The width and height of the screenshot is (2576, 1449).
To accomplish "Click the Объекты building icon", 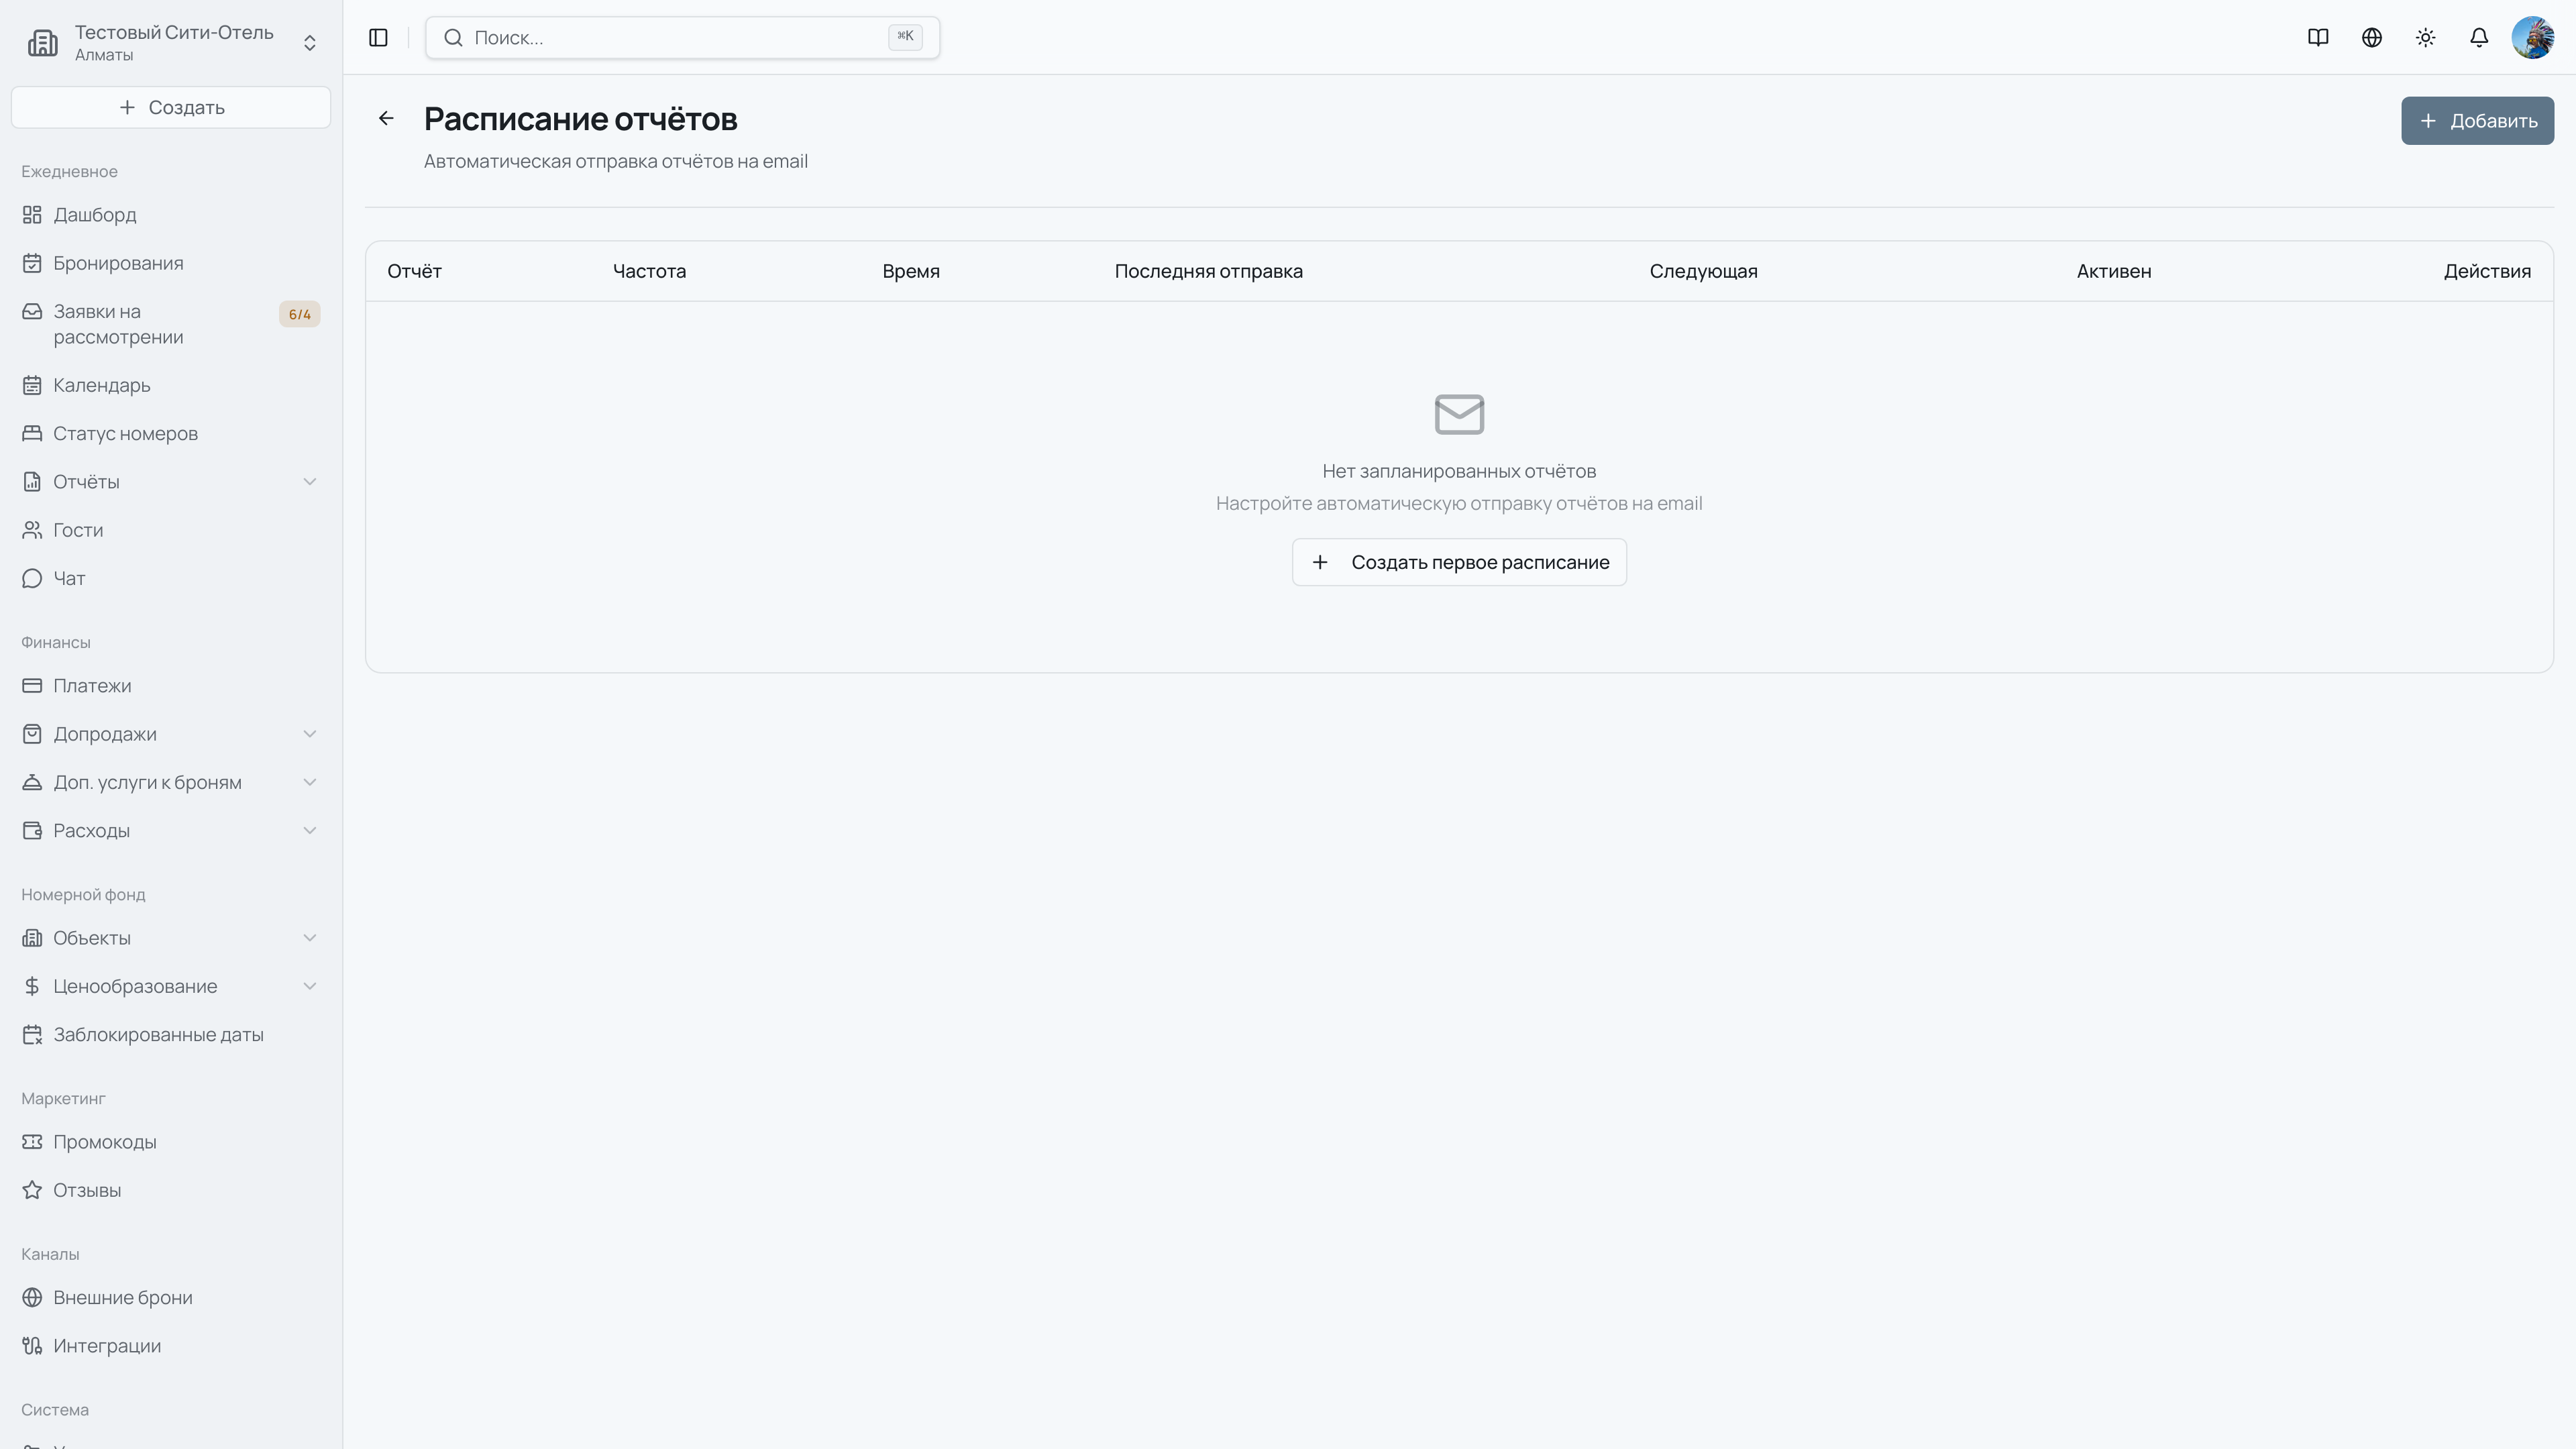I will (32, 938).
